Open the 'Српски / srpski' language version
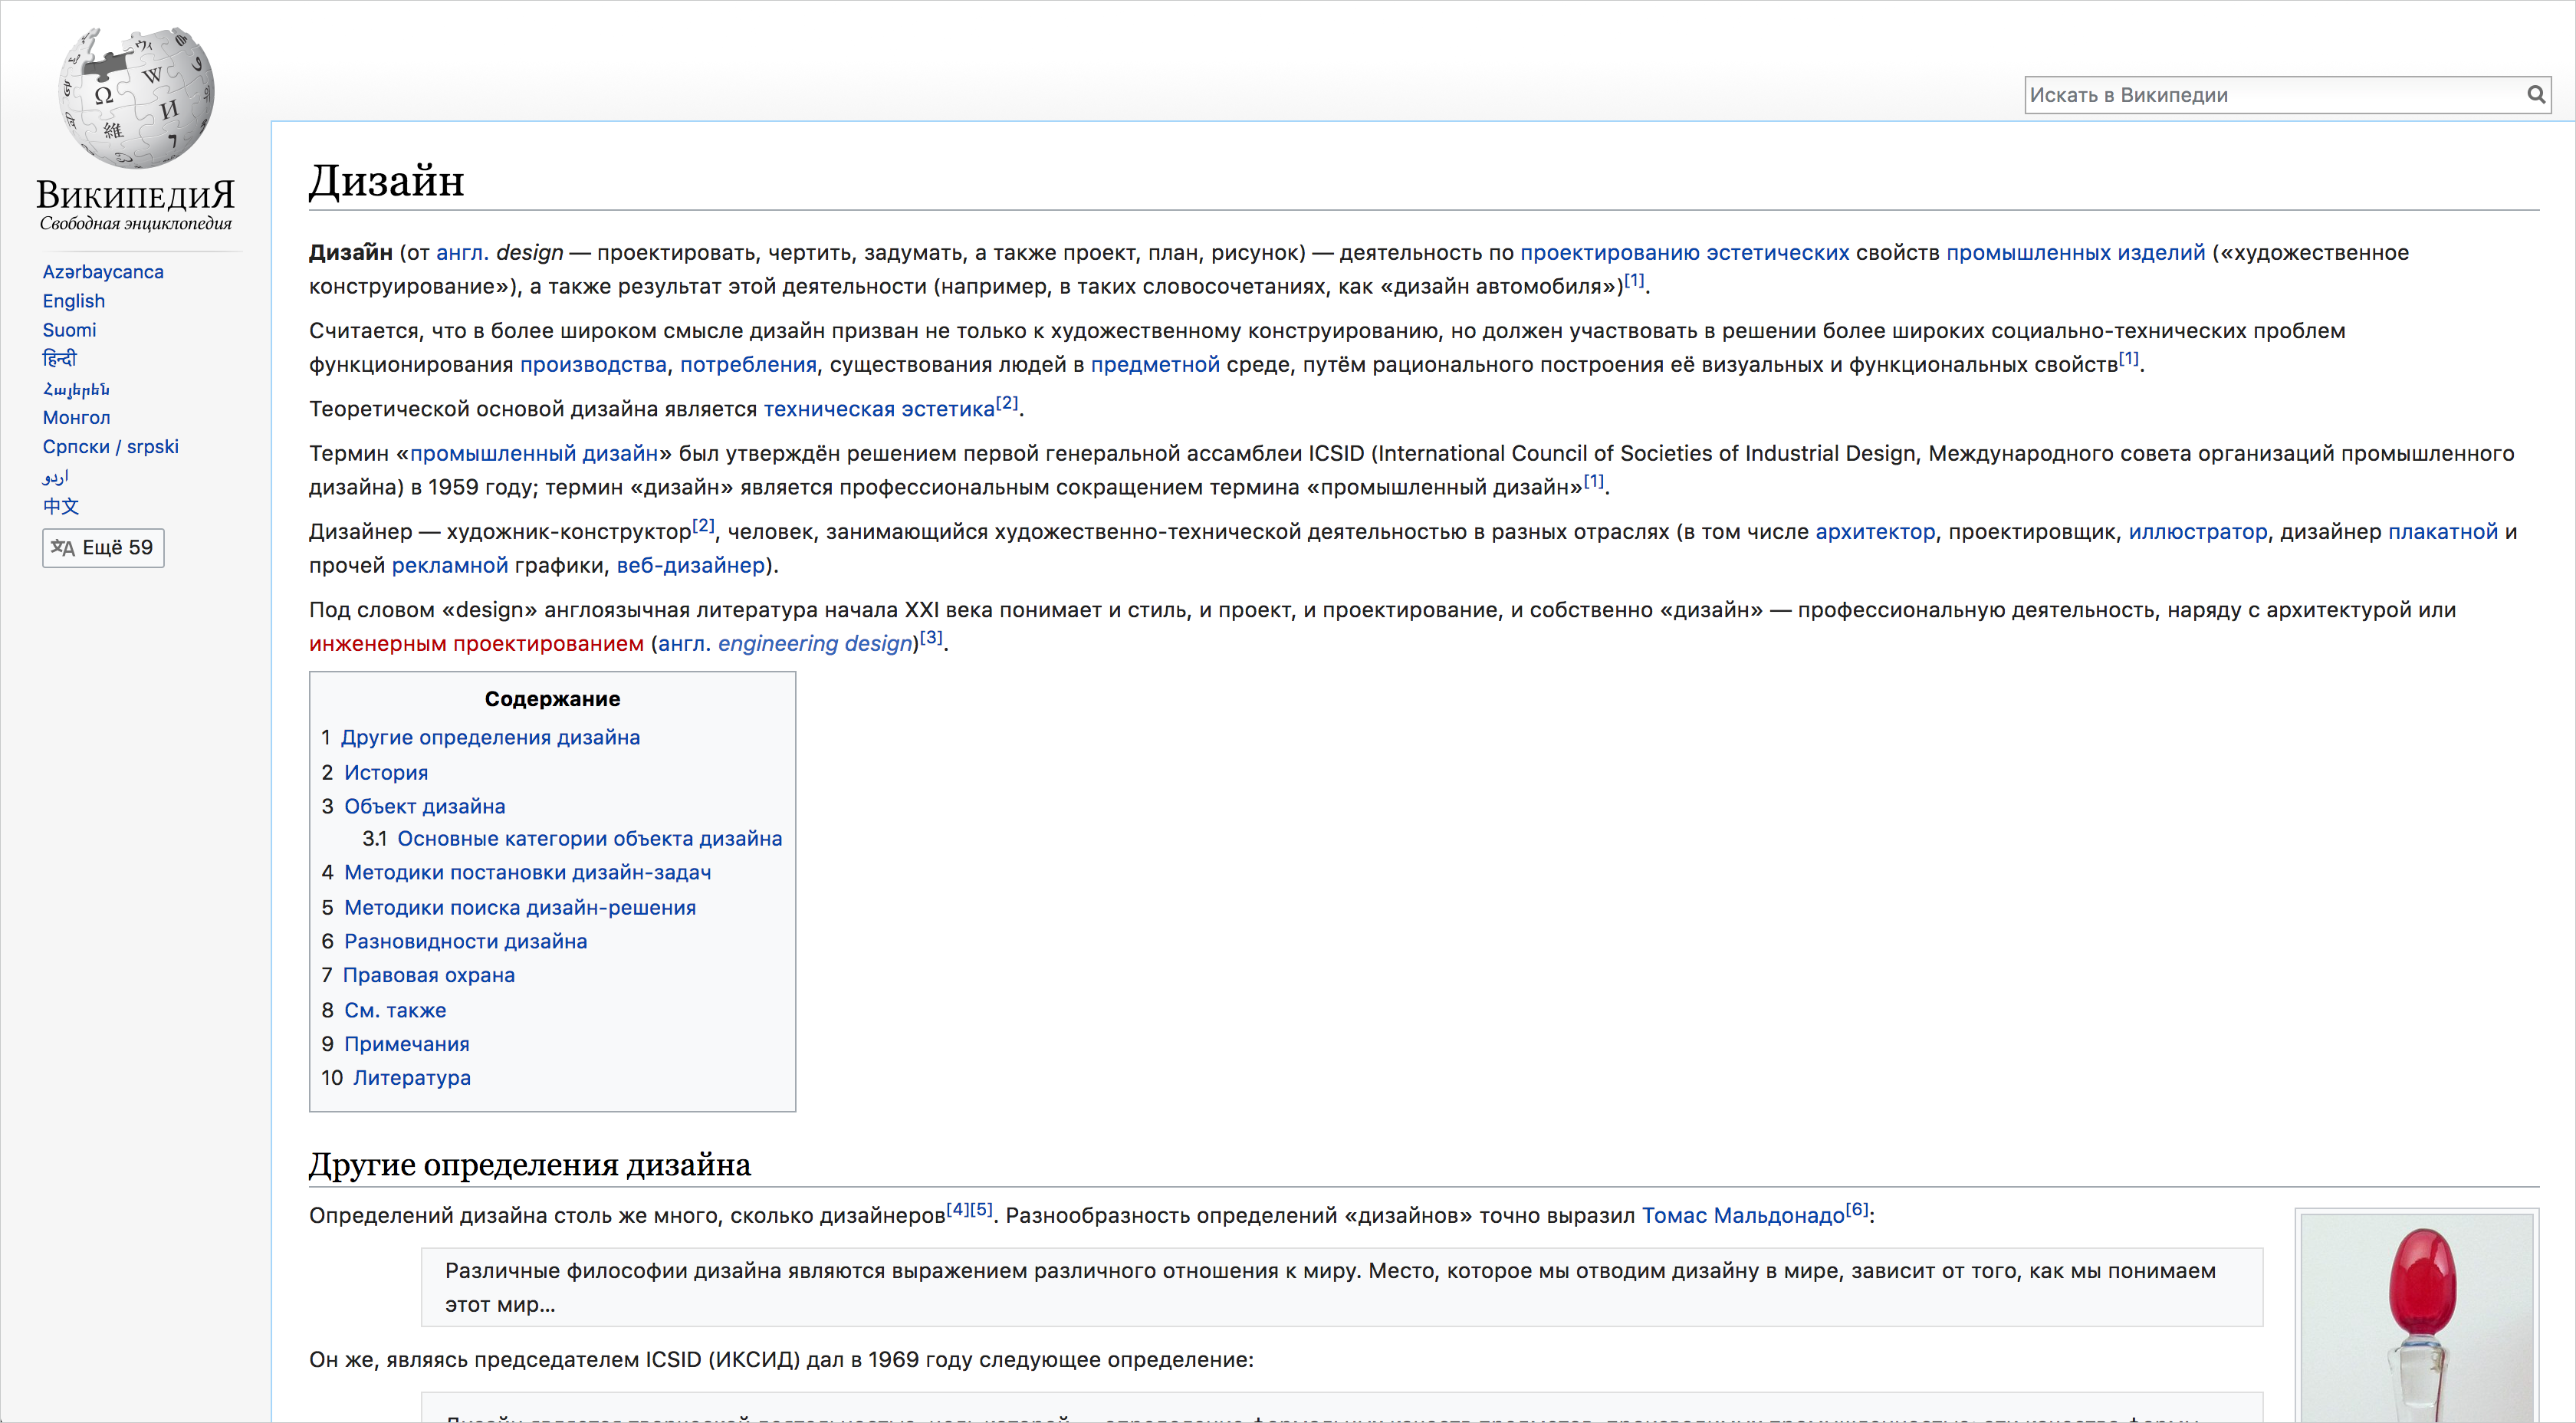Viewport: 2576px width, 1423px height. (x=110, y=447)
